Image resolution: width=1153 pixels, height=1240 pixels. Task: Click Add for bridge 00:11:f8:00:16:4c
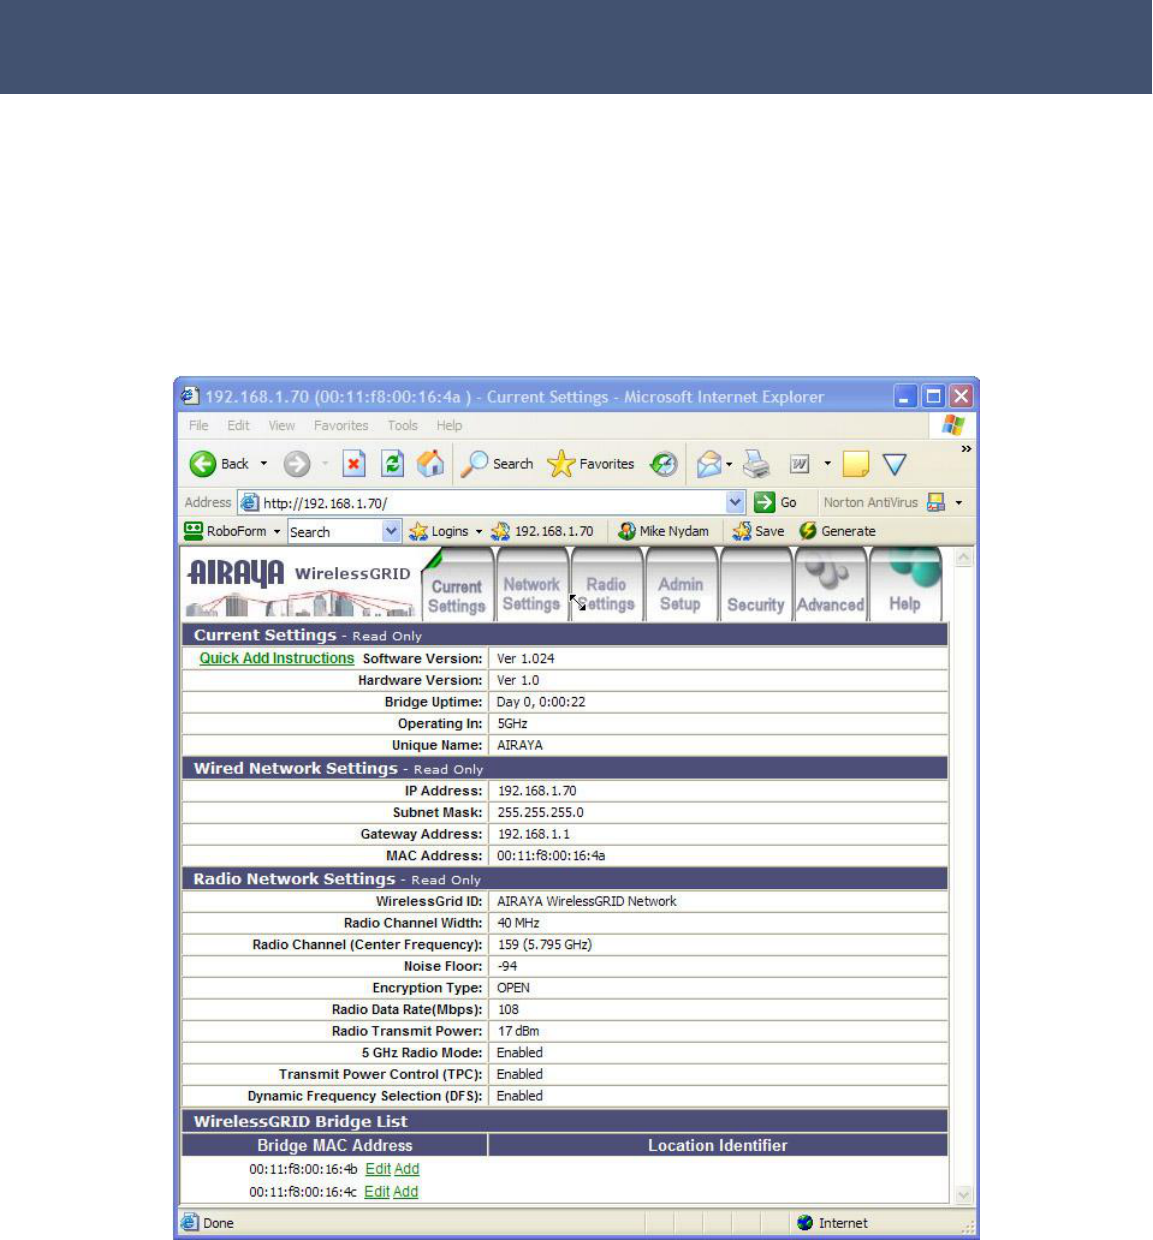coord(405,1192)
